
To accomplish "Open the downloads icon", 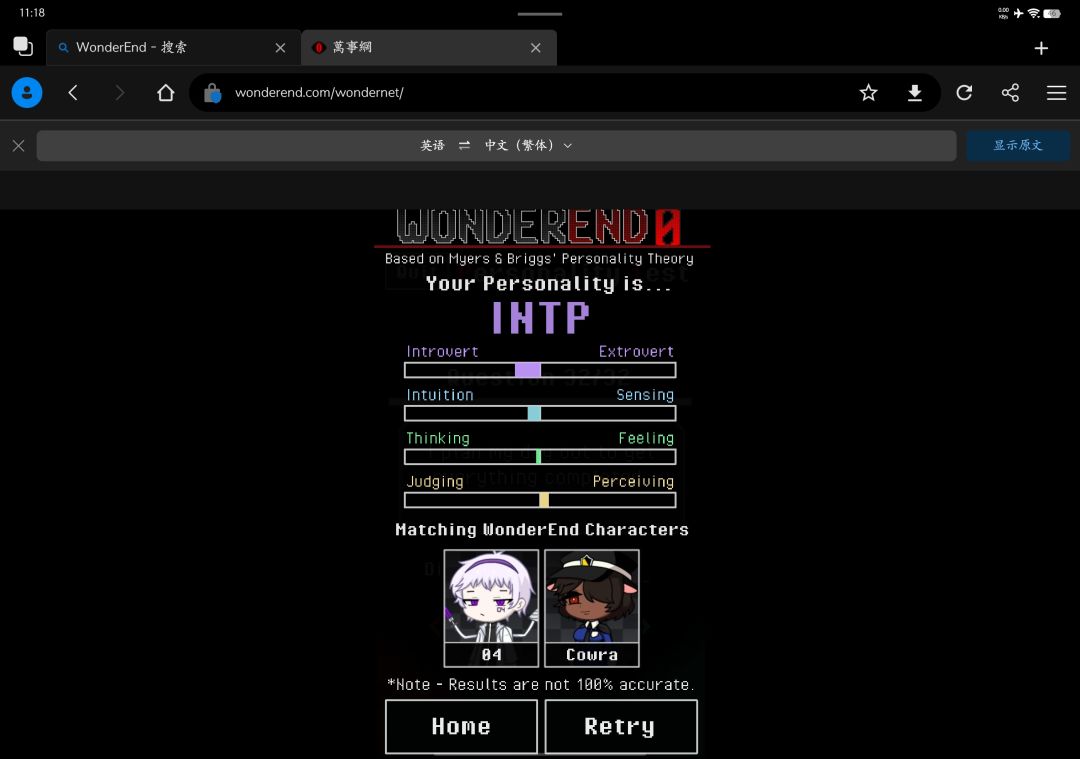I will pyautogui.click(x=915, y=92).
